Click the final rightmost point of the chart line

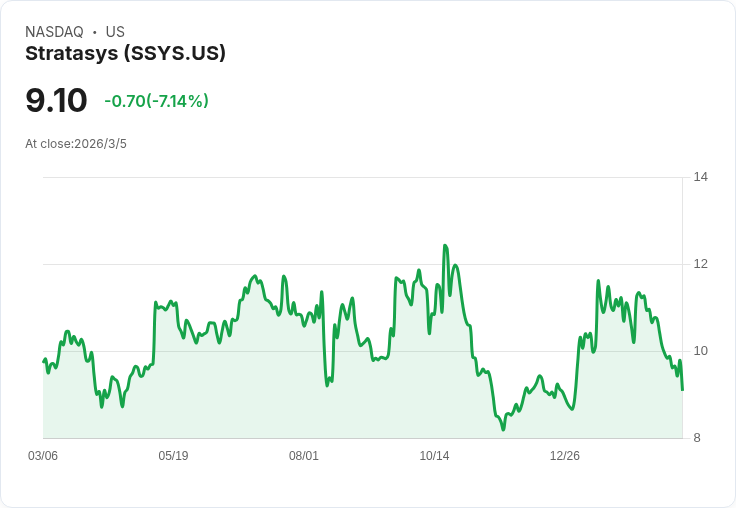[682, 389]
